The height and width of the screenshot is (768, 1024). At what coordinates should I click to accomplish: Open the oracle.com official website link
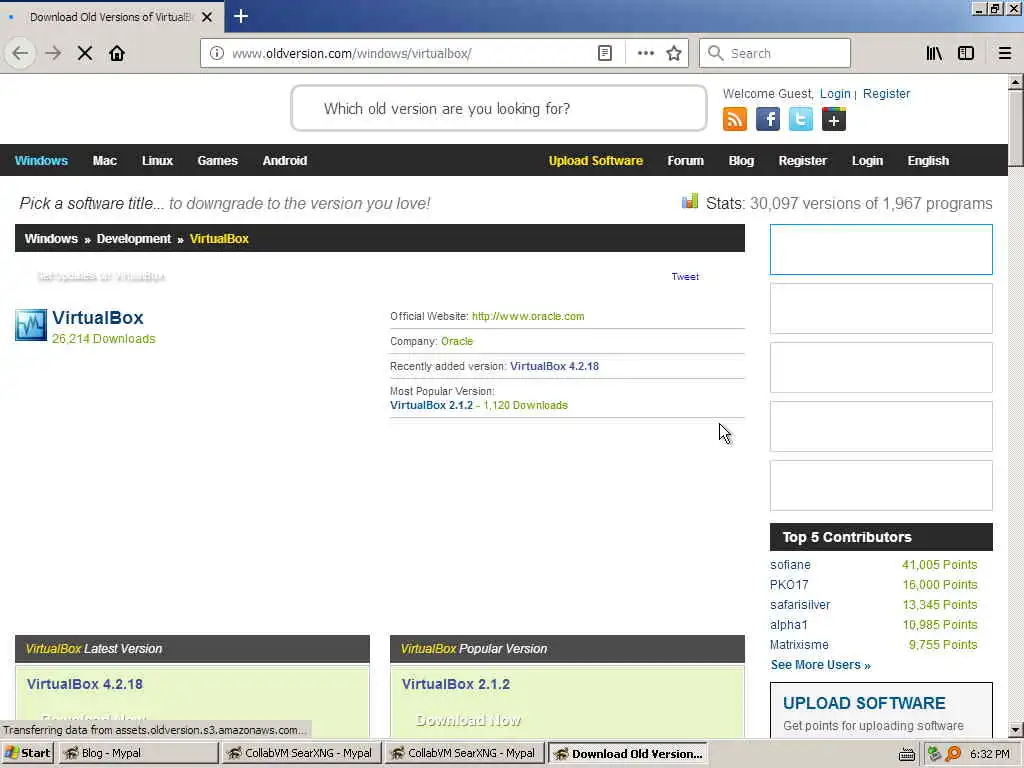pyautogui.click(x=528, y=316)
